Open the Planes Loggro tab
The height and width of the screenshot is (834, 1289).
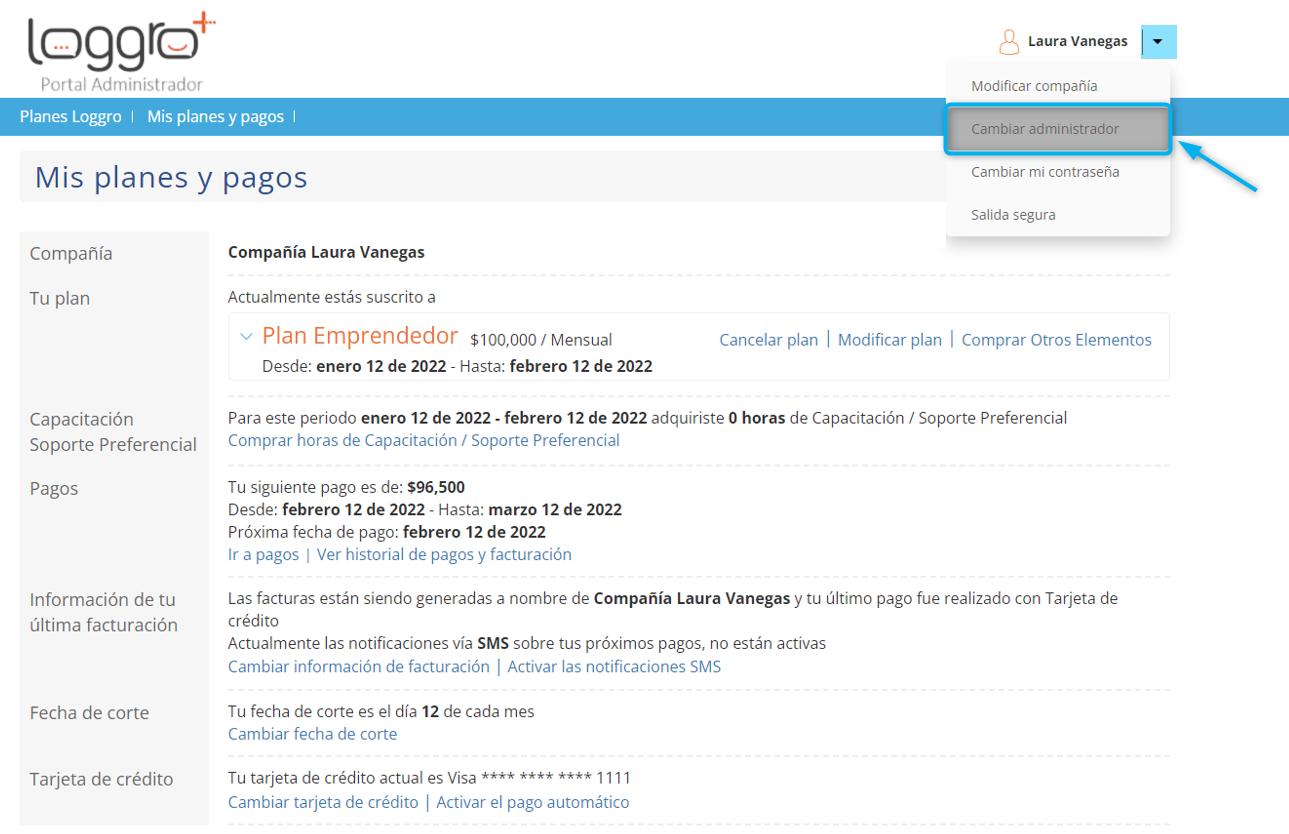[70, 117]
